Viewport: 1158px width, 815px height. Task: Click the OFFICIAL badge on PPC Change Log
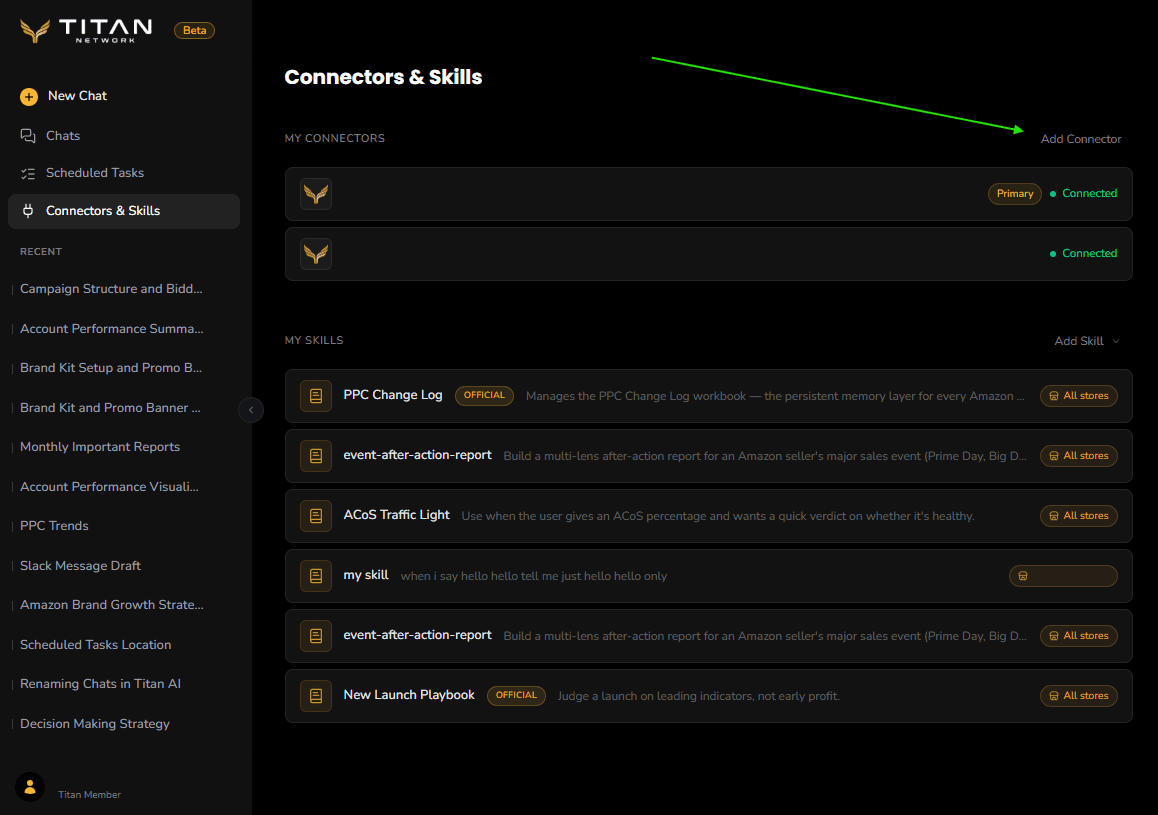[x=484, y=396]
